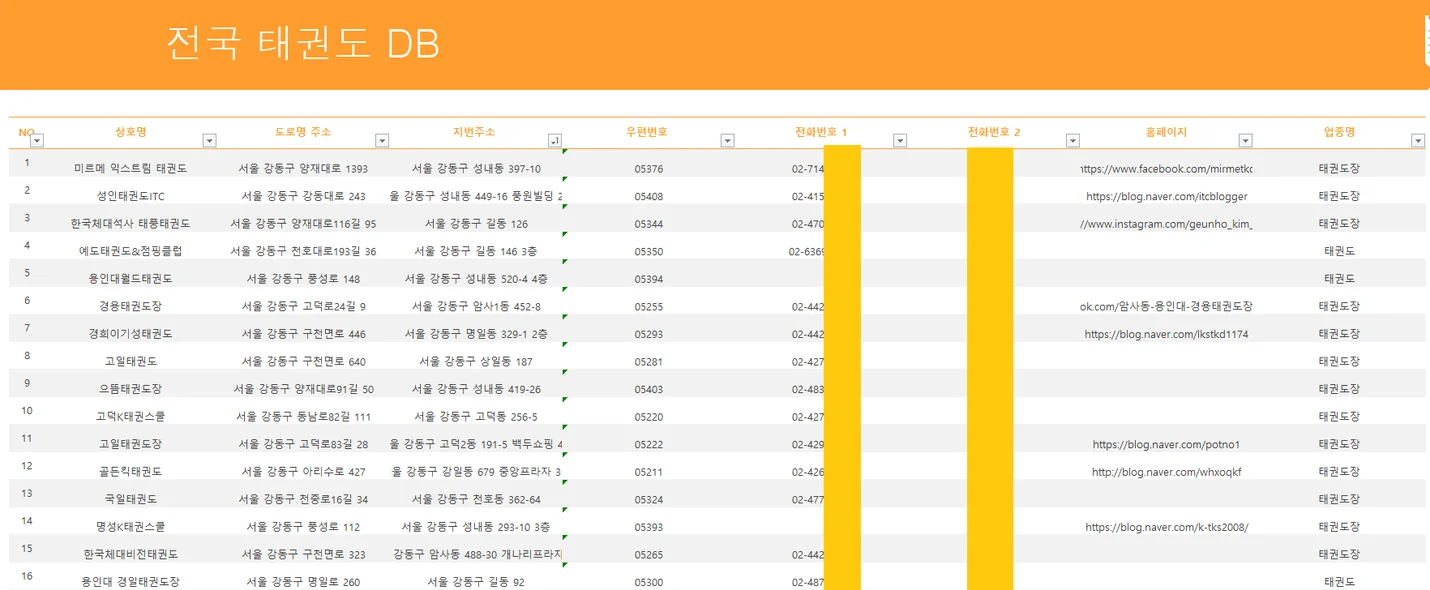The image size is (1430, 590).
Task: Open the sorted 지번주소 filter dropdown
Action: point(555,140)
